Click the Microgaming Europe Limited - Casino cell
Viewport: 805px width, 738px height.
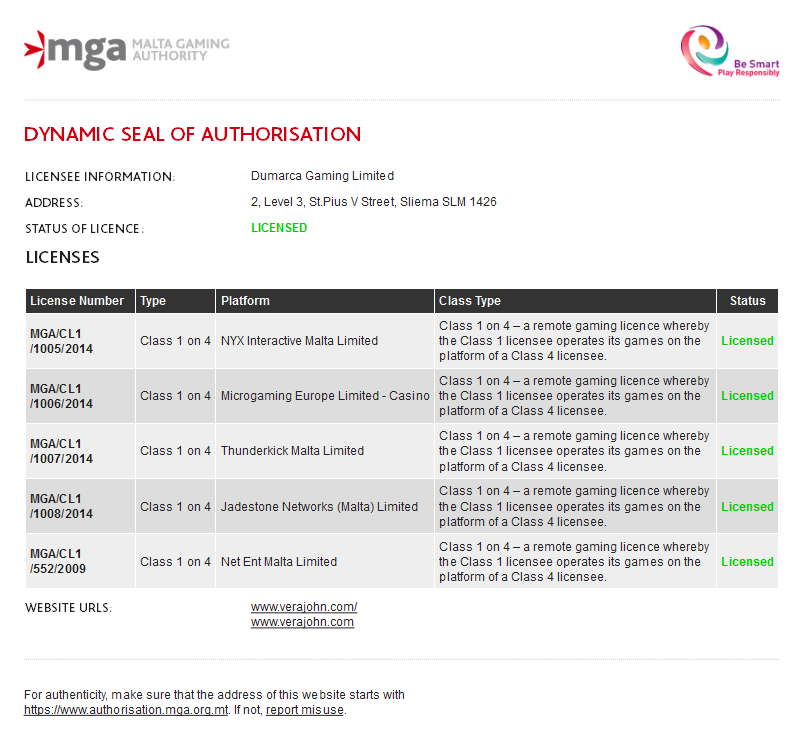tap(325, 395)
